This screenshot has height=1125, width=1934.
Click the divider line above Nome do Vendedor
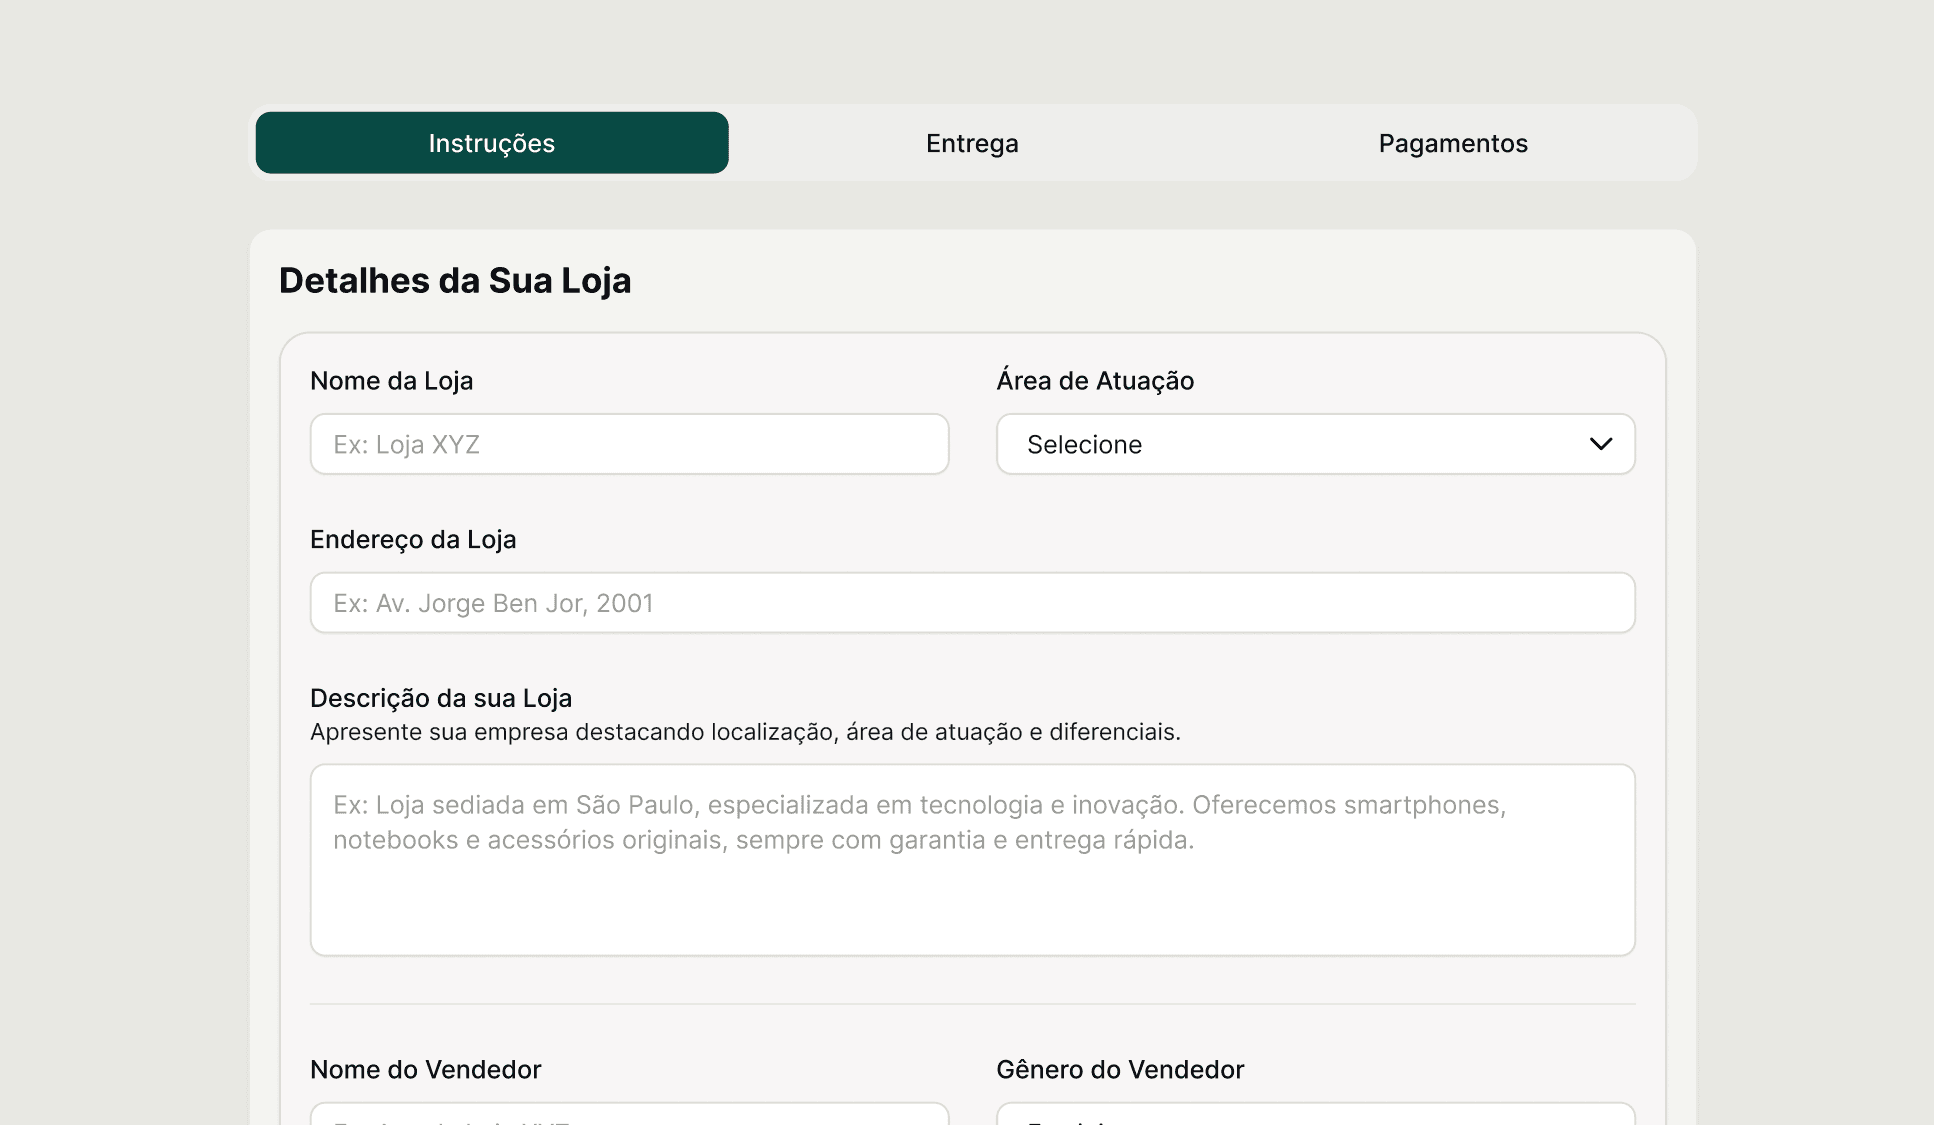[972, 1004]
